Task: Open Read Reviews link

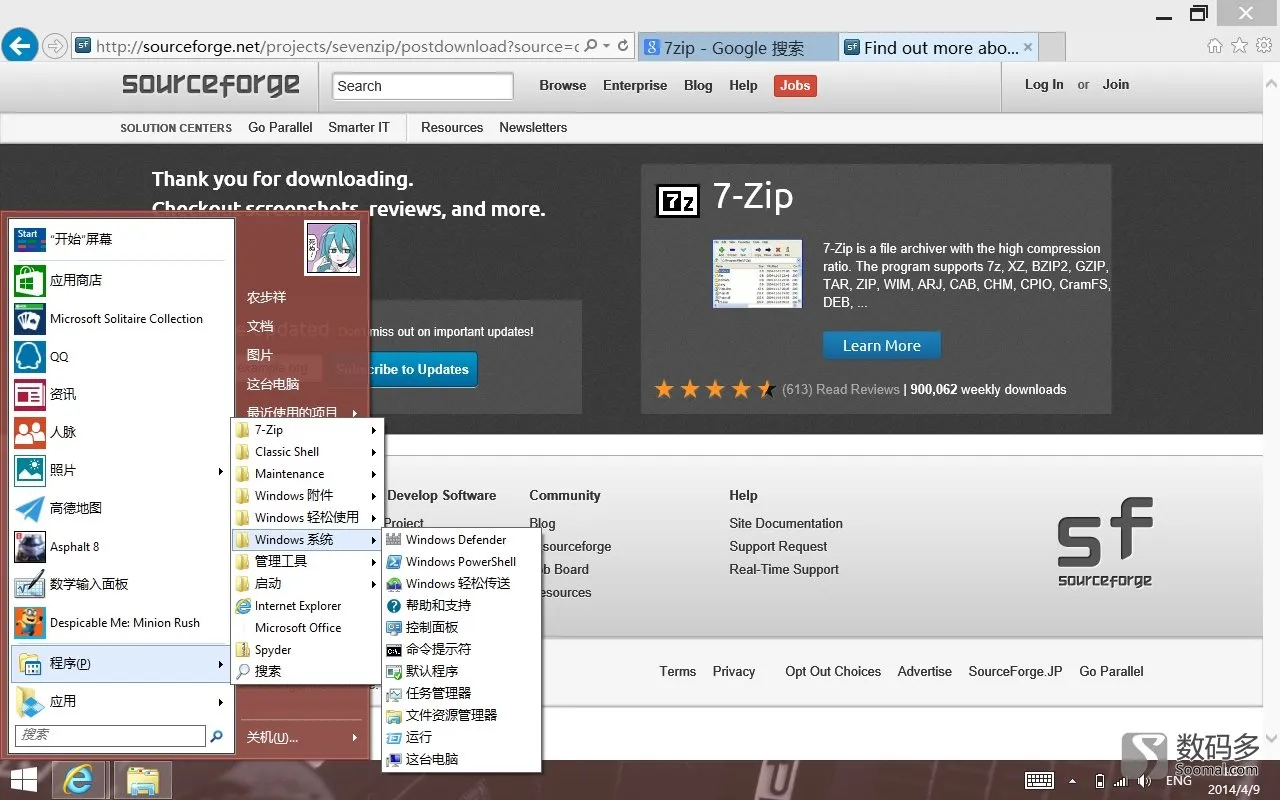Action: pos(858,390)
